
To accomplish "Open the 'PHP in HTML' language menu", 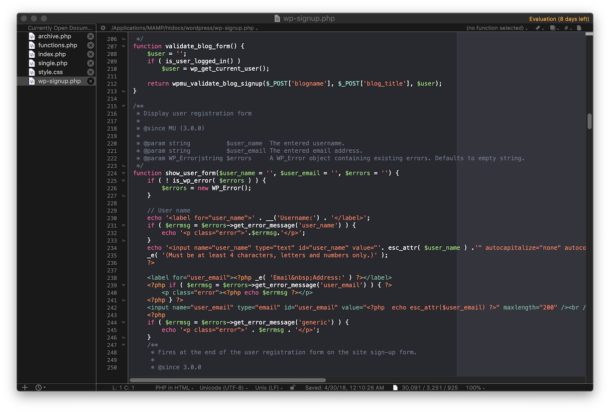I will (x=174, y=388).
